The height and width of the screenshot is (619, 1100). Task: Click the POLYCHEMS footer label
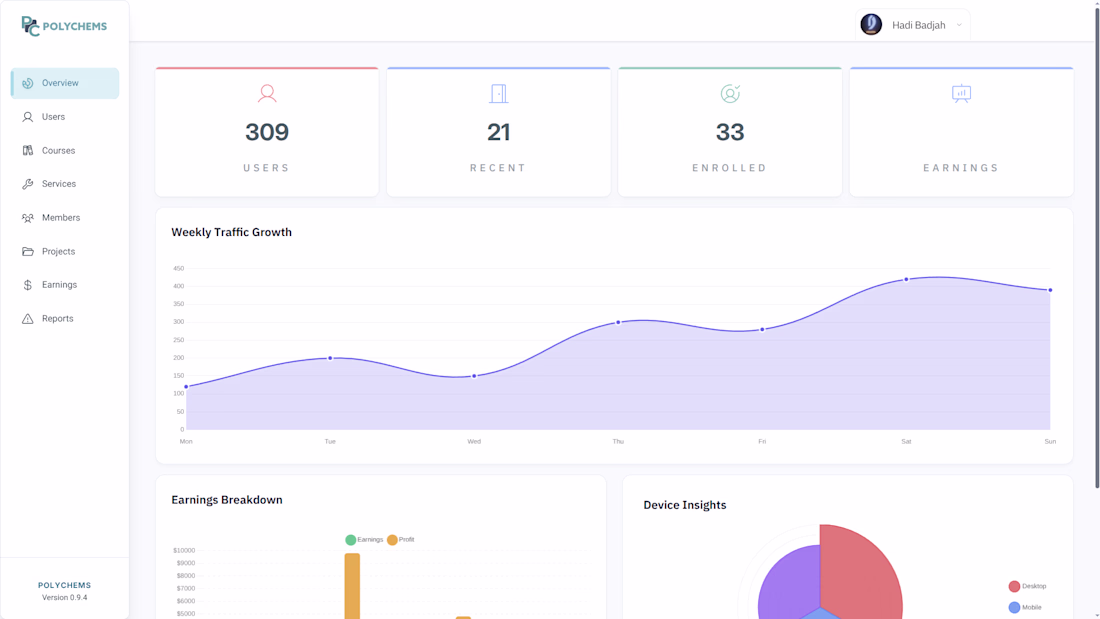[x=65, y=585]
